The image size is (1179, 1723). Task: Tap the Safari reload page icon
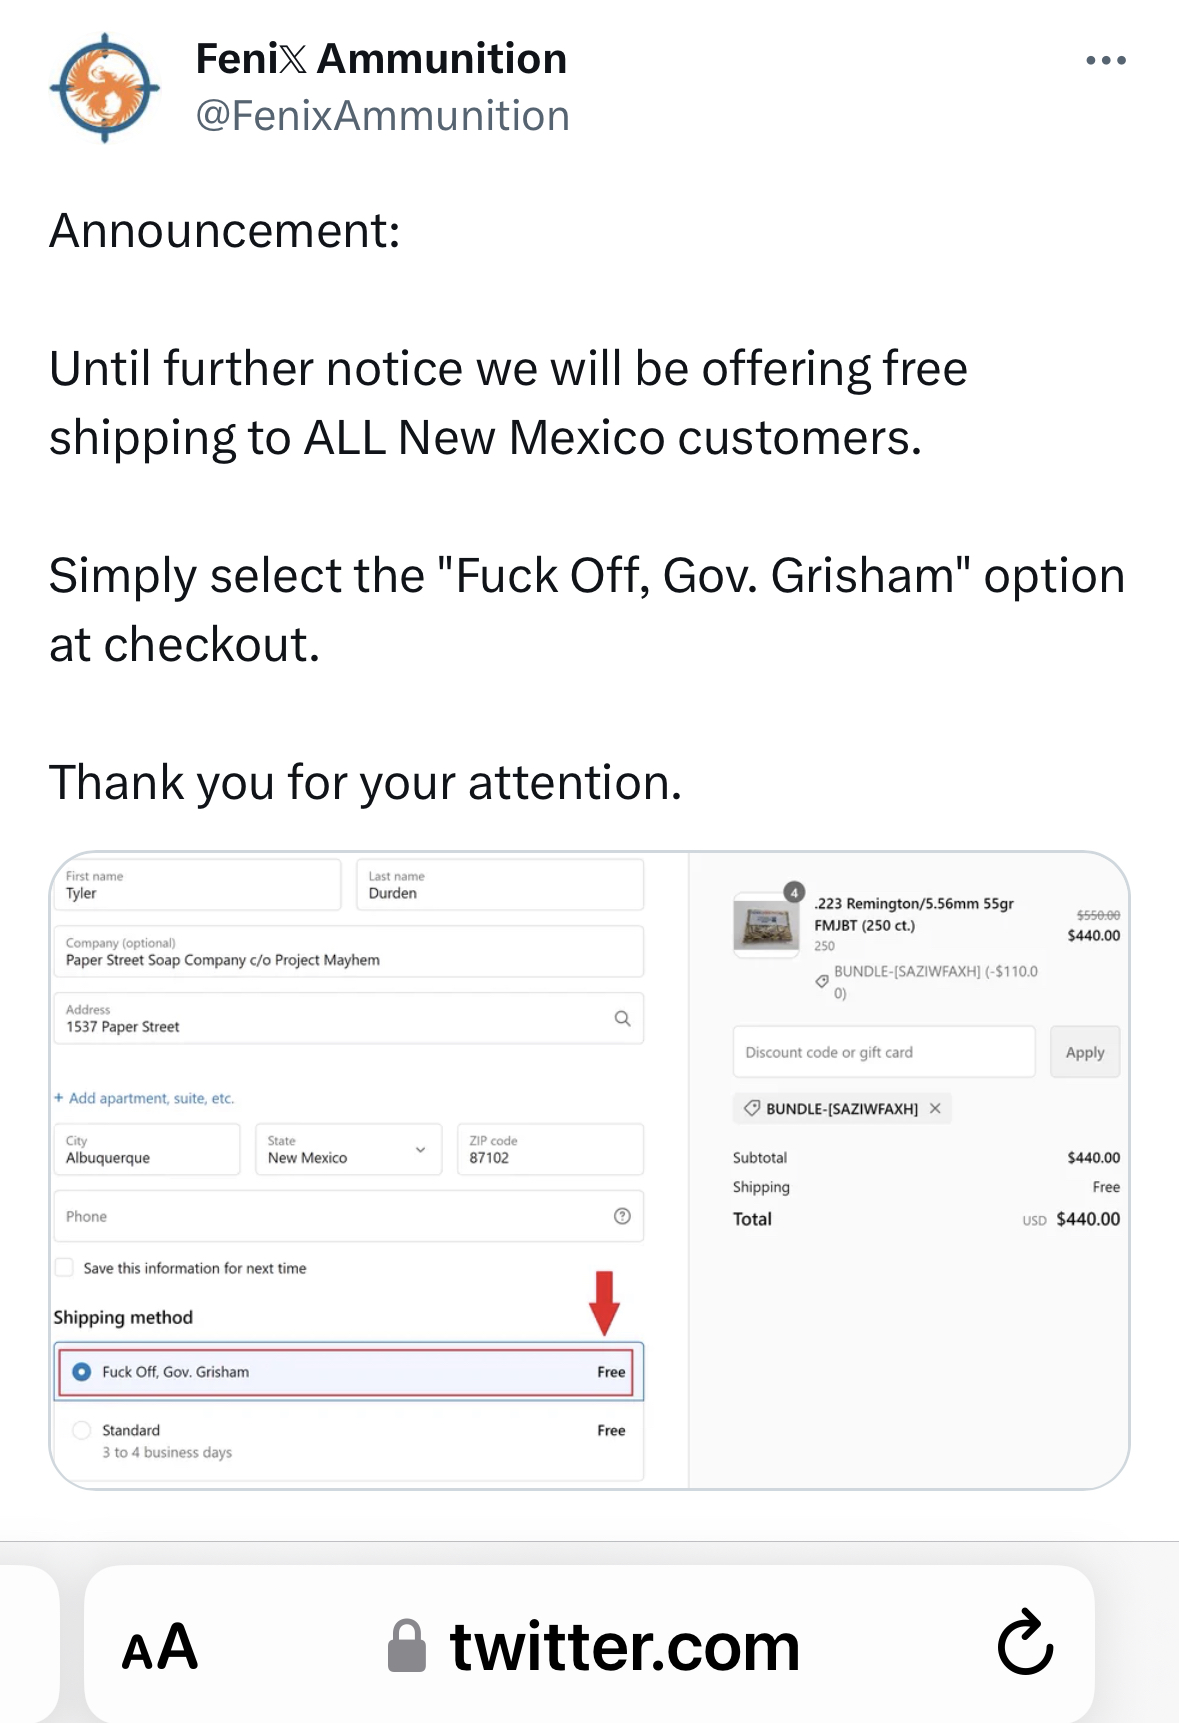(1025, 1643)
